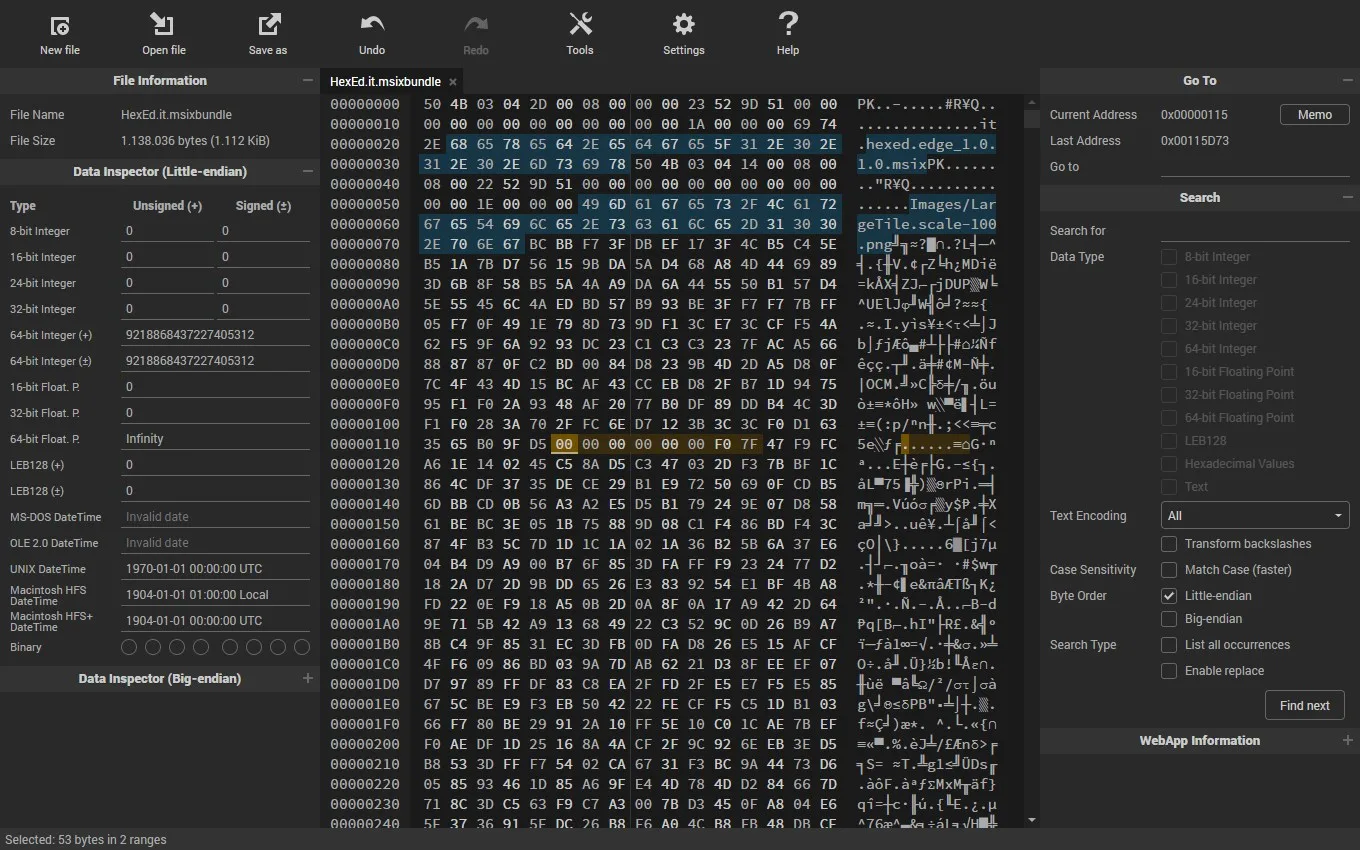The height and width of the screenshot is (850, 1360).
Task: Click the file size value 1.138.036 bytes
Action: coord(194,141)
